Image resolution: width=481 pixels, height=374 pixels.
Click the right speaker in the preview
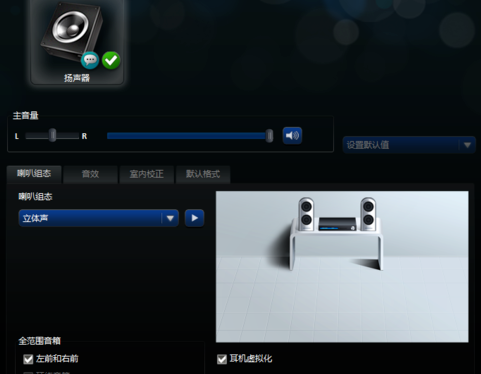(368, 214)
